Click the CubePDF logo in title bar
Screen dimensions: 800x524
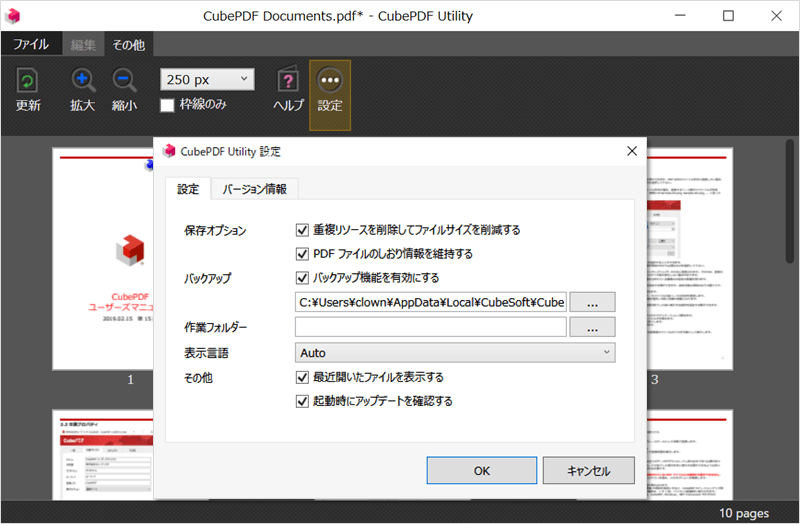[x=13, y=16]
